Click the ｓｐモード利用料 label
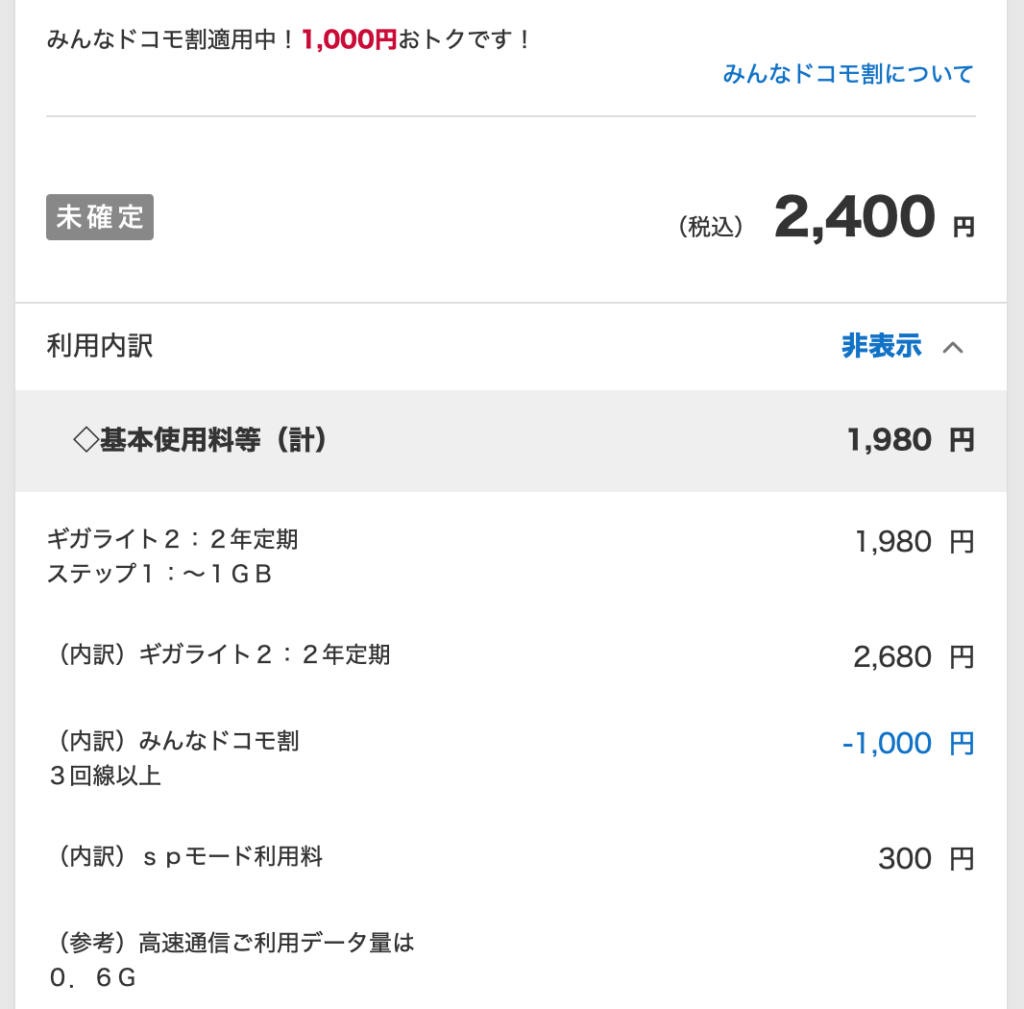Screen dimensions: 1024x1009 point(230,857)
